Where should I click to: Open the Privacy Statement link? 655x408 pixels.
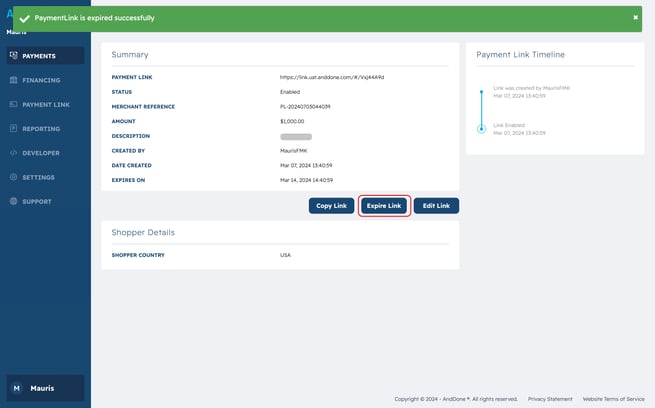coord(550,399)
